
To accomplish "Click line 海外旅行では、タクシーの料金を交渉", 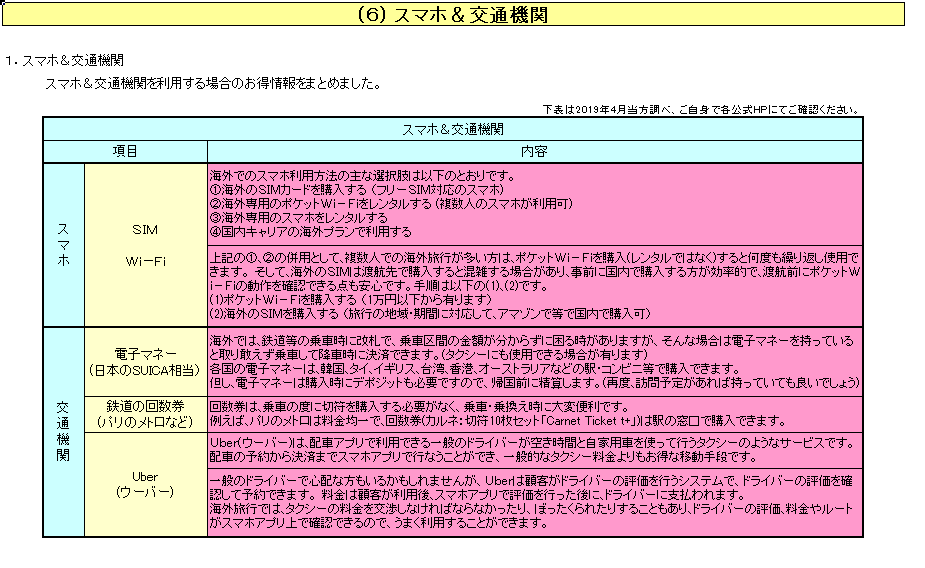I will (x=532, y=509).
